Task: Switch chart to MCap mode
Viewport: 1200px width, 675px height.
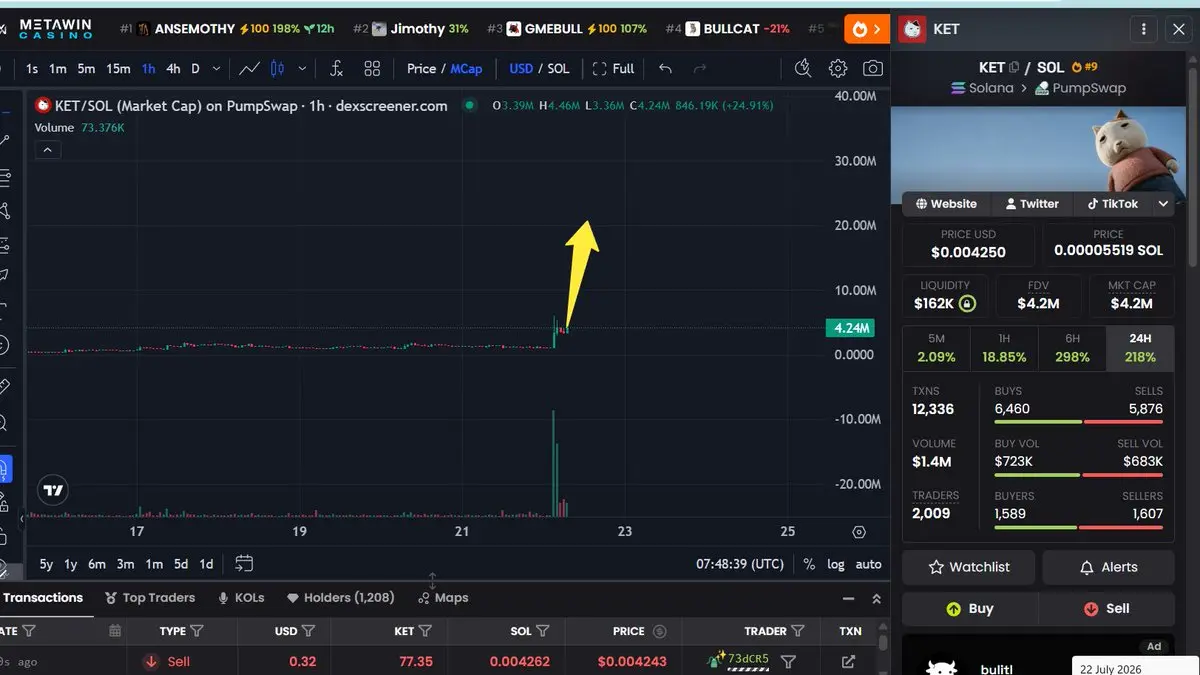Action: [x=466, y=69]
